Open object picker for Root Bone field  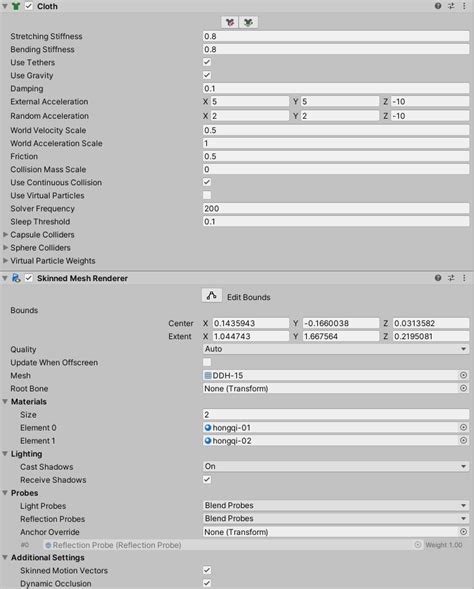click(463, 388)
